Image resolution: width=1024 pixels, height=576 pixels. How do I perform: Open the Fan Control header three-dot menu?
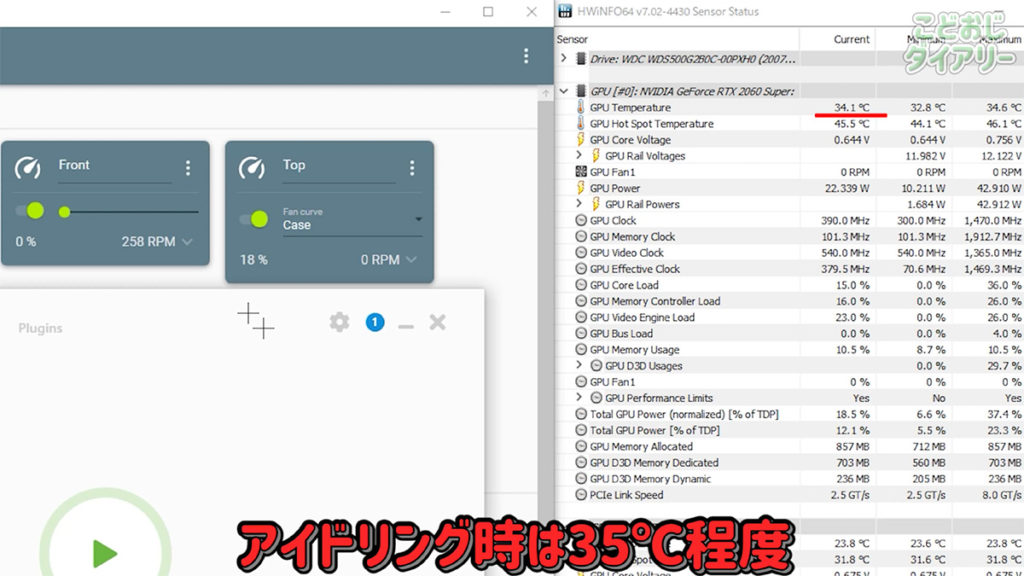pos(526,56)
